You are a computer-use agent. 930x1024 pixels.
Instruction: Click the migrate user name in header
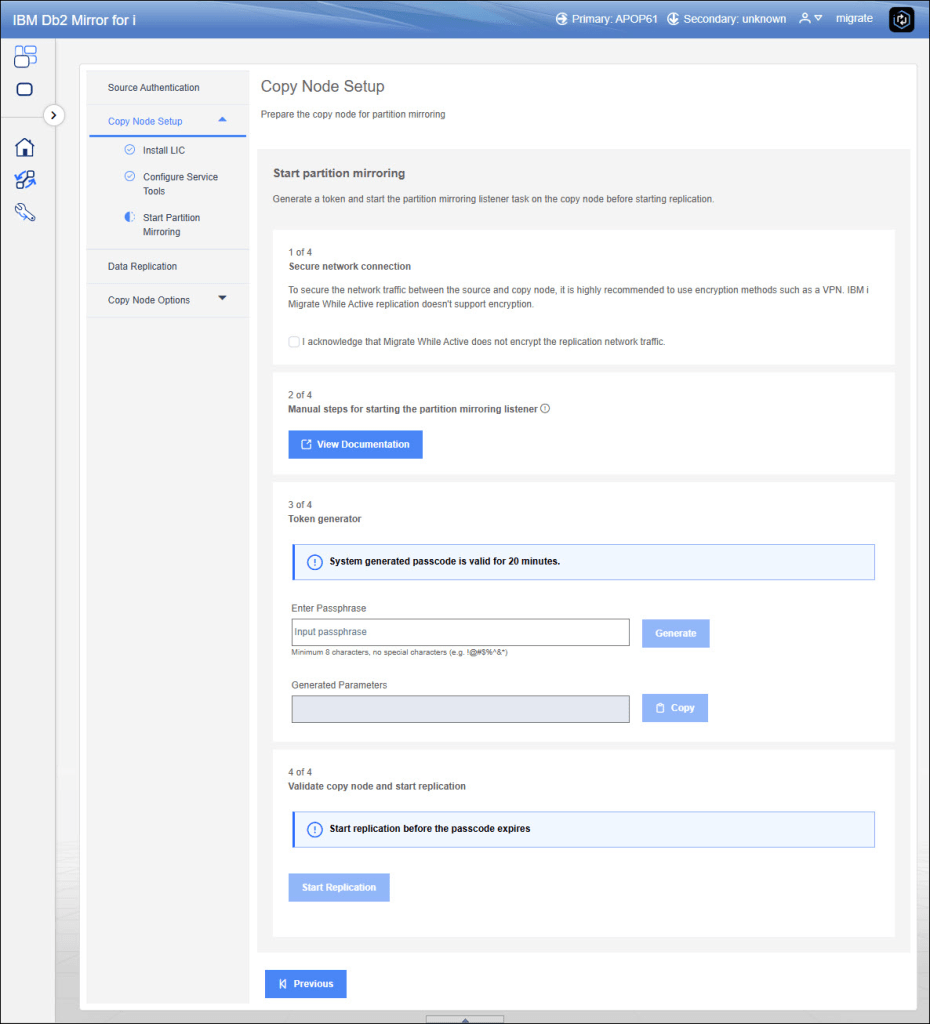click(x=854, y=18)
